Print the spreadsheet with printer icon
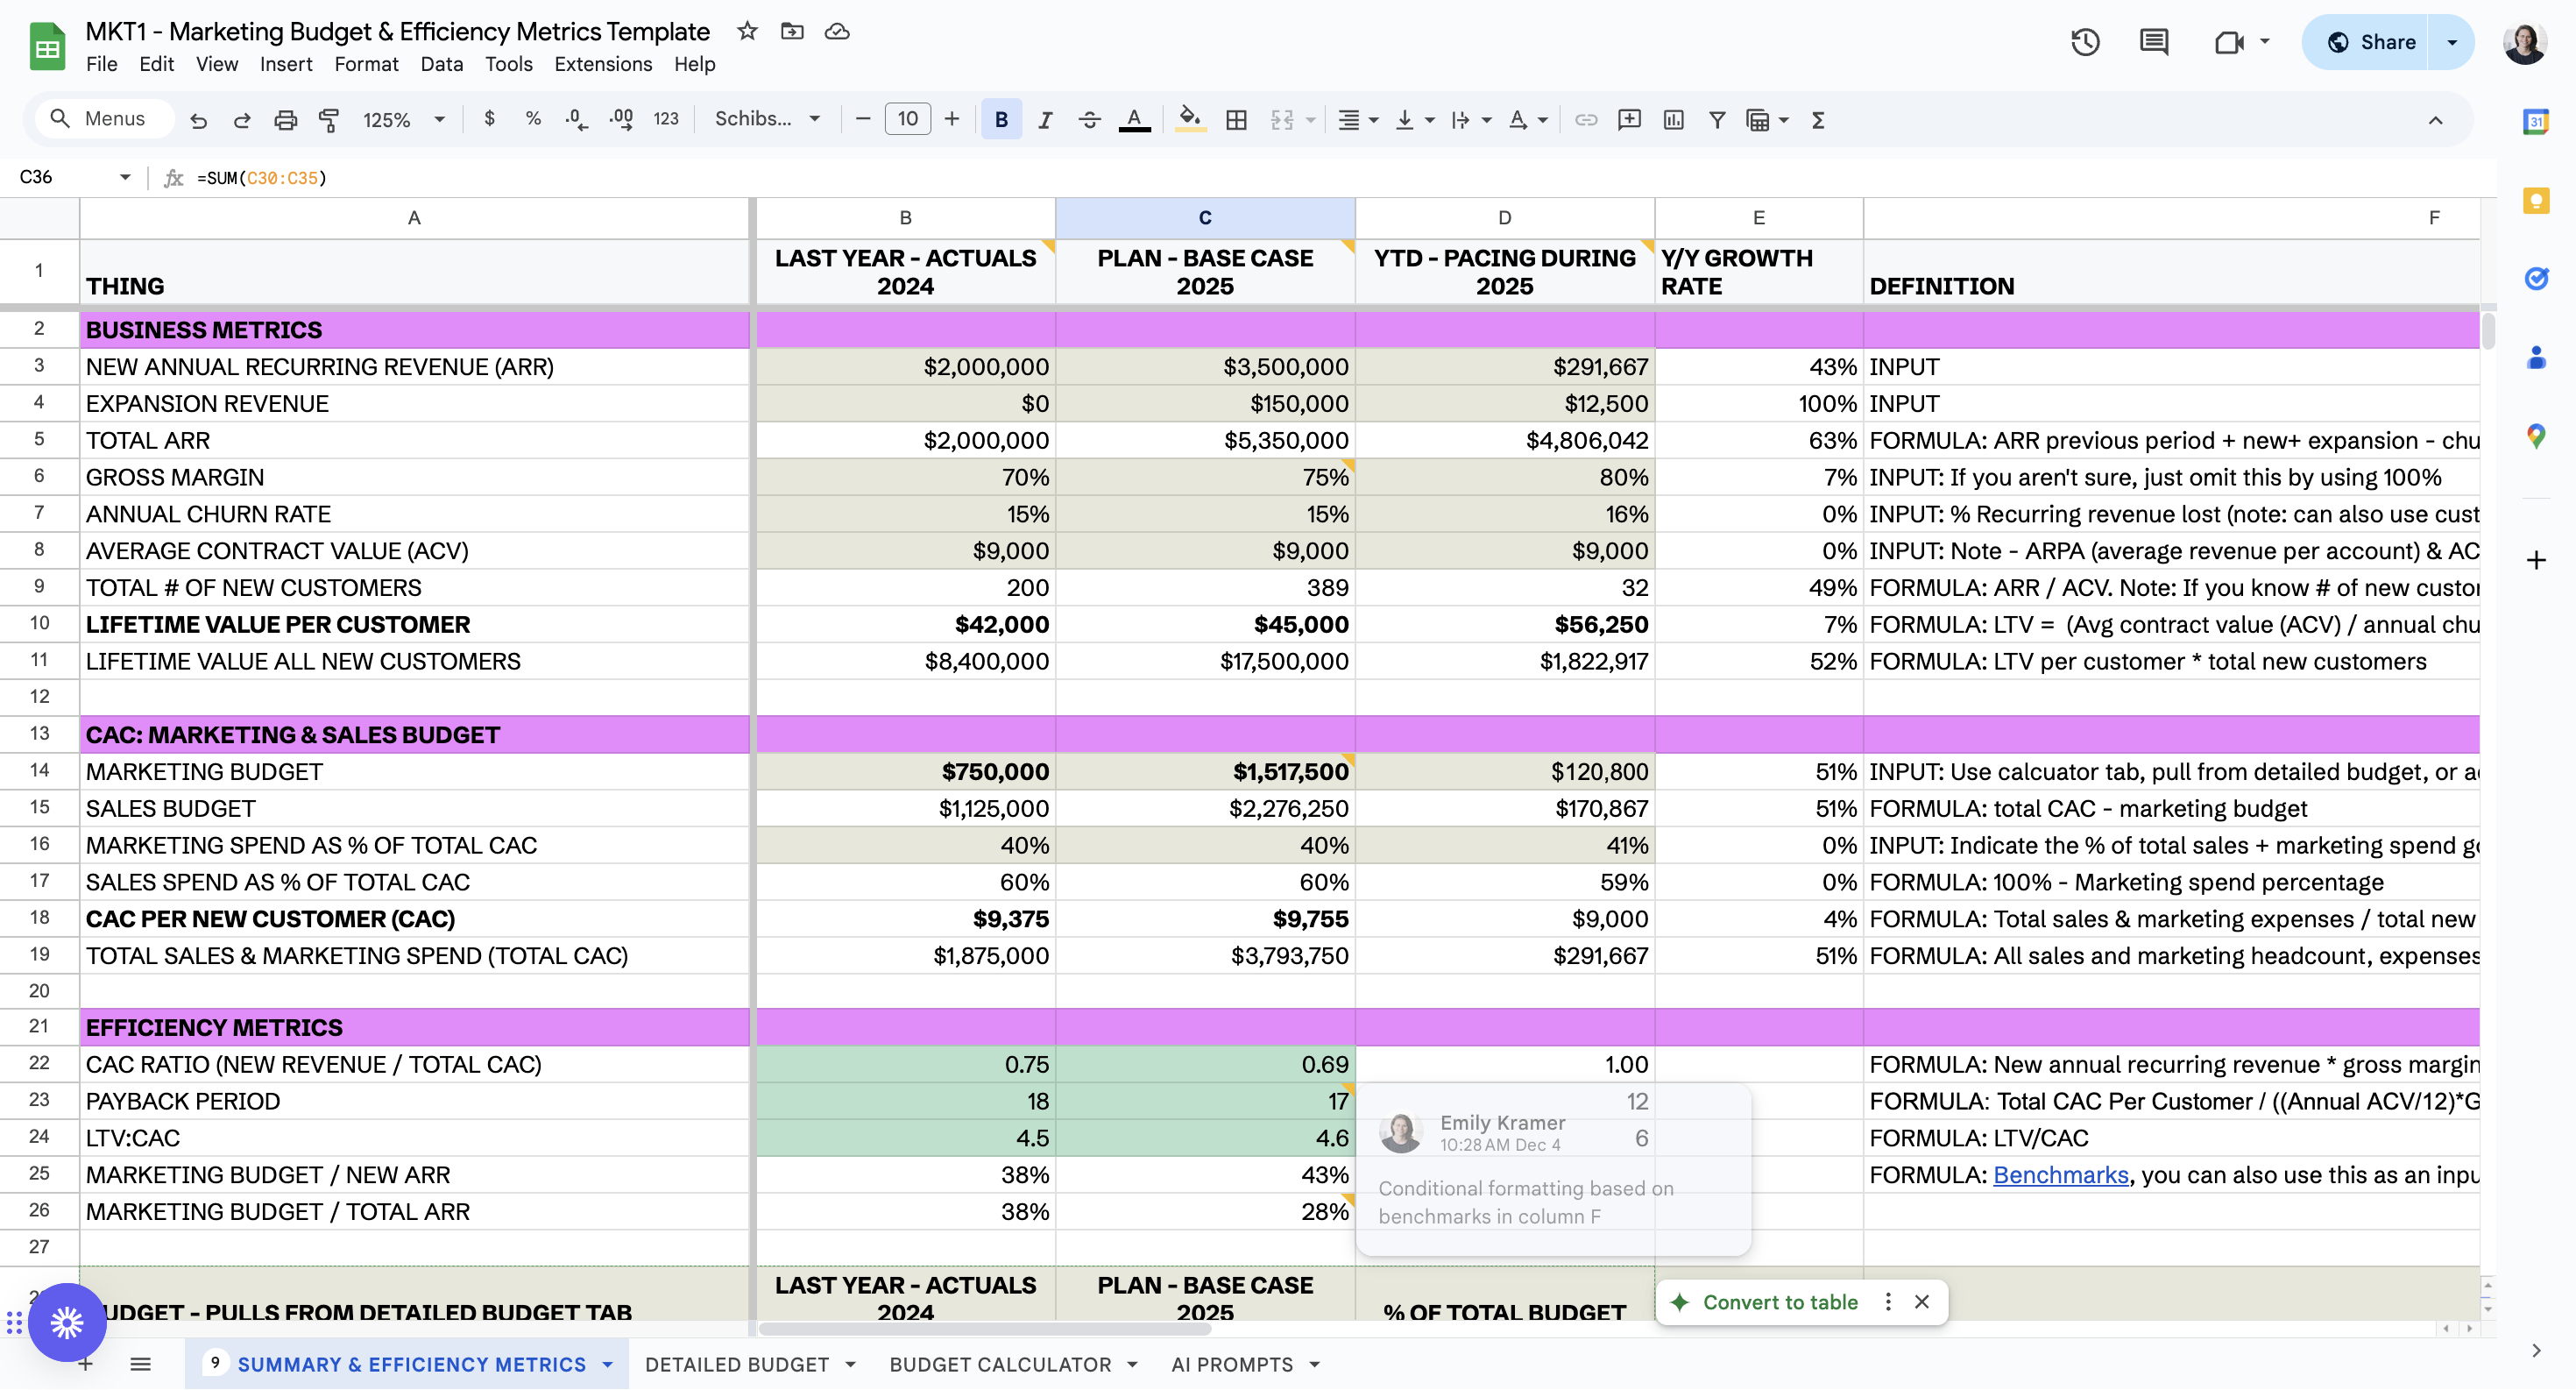The height and width of the screenshot is (1390, 2576). pyautogui.click(x=286, y=120)
